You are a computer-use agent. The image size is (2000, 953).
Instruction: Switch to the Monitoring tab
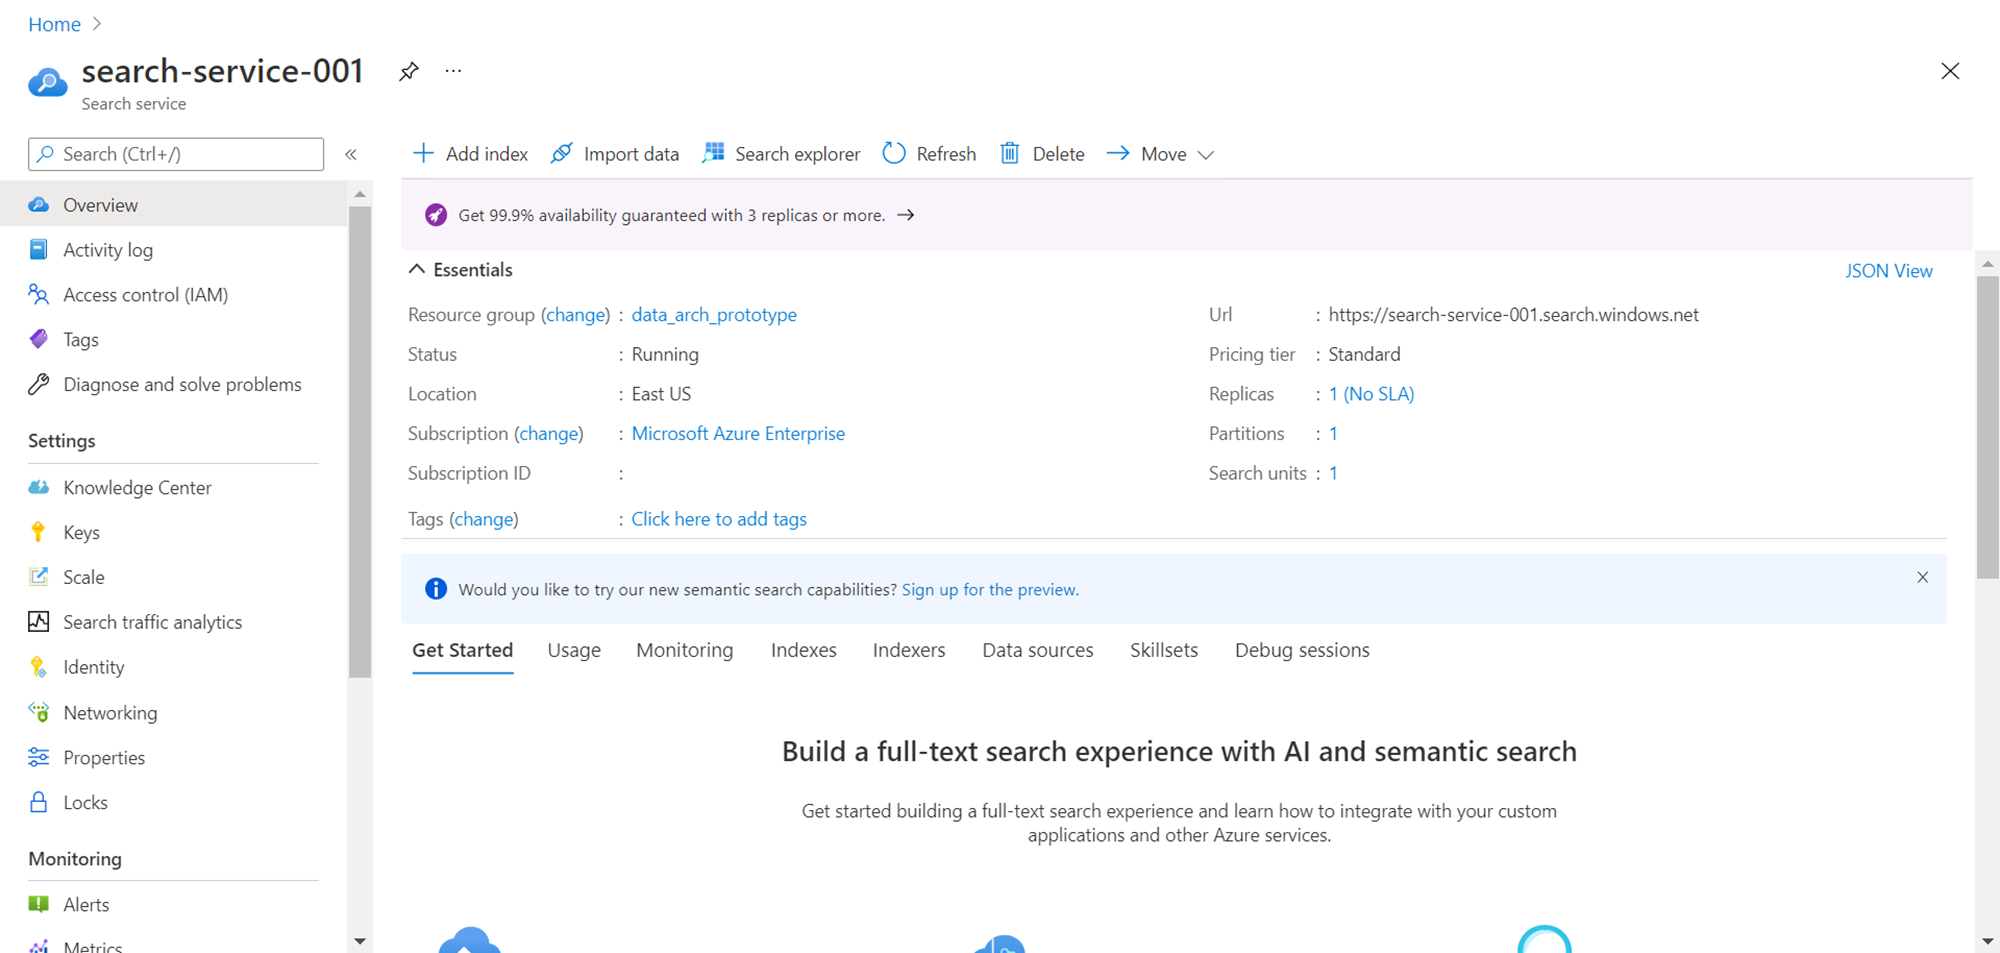point(684,650)
